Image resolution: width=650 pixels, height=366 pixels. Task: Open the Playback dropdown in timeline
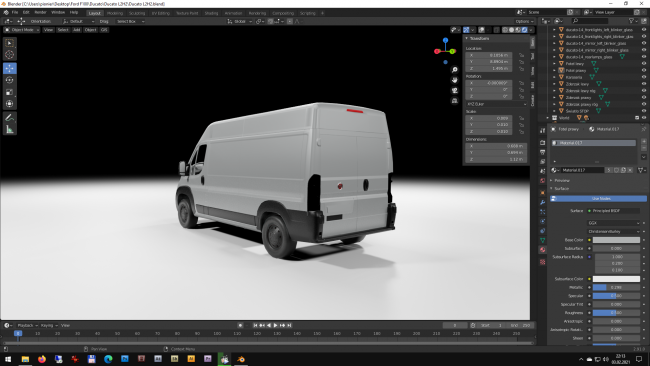click(27, 325)
